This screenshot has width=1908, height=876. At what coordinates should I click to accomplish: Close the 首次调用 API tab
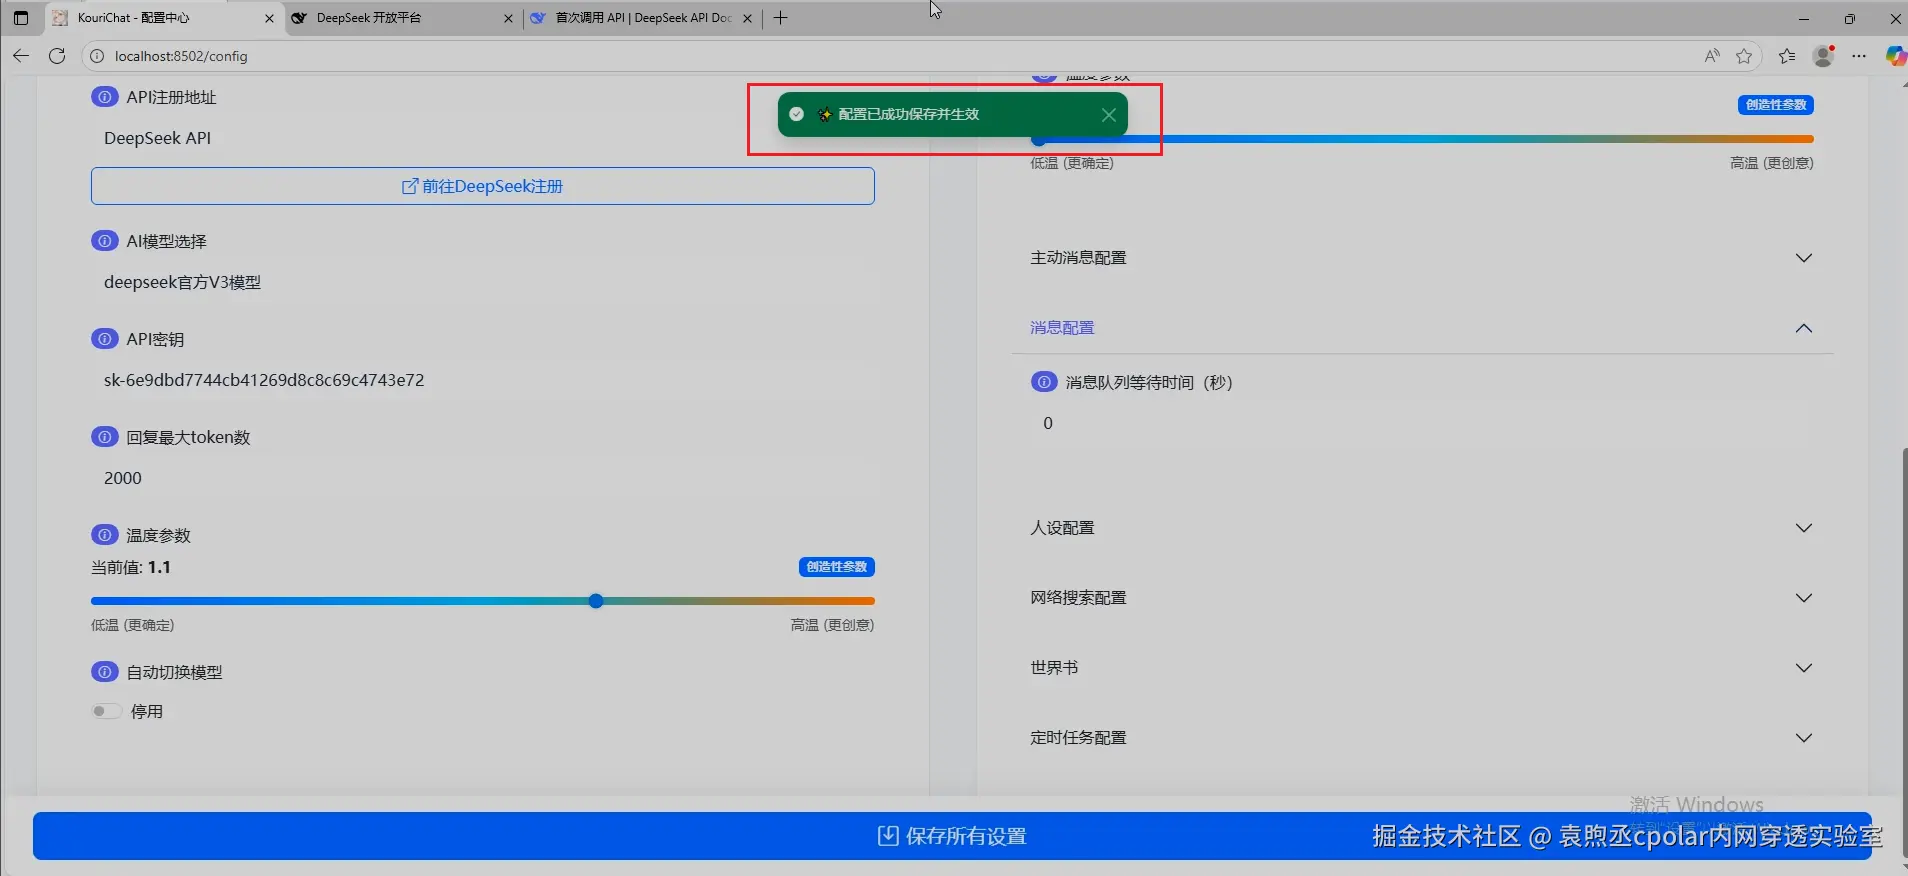tap(747, 18)
